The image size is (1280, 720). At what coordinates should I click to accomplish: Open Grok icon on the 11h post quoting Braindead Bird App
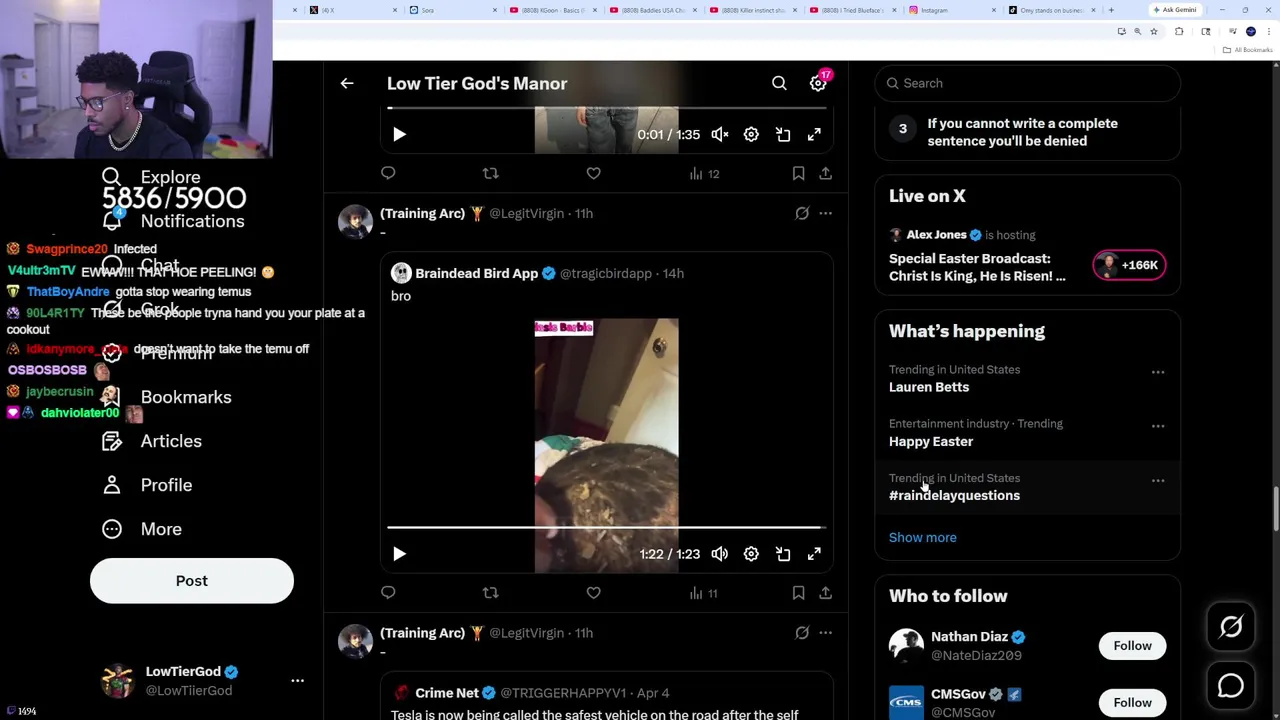802,213
